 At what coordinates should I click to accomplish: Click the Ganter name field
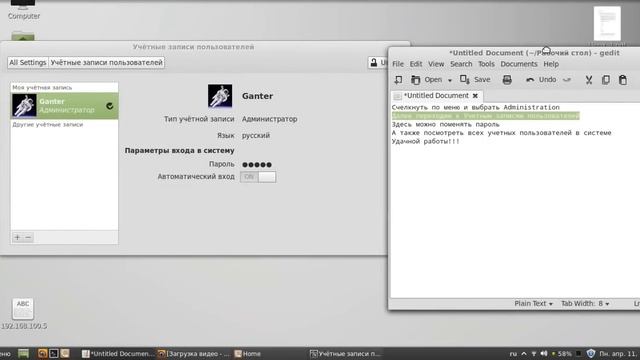pyautogui.click(x=258, y=96)
